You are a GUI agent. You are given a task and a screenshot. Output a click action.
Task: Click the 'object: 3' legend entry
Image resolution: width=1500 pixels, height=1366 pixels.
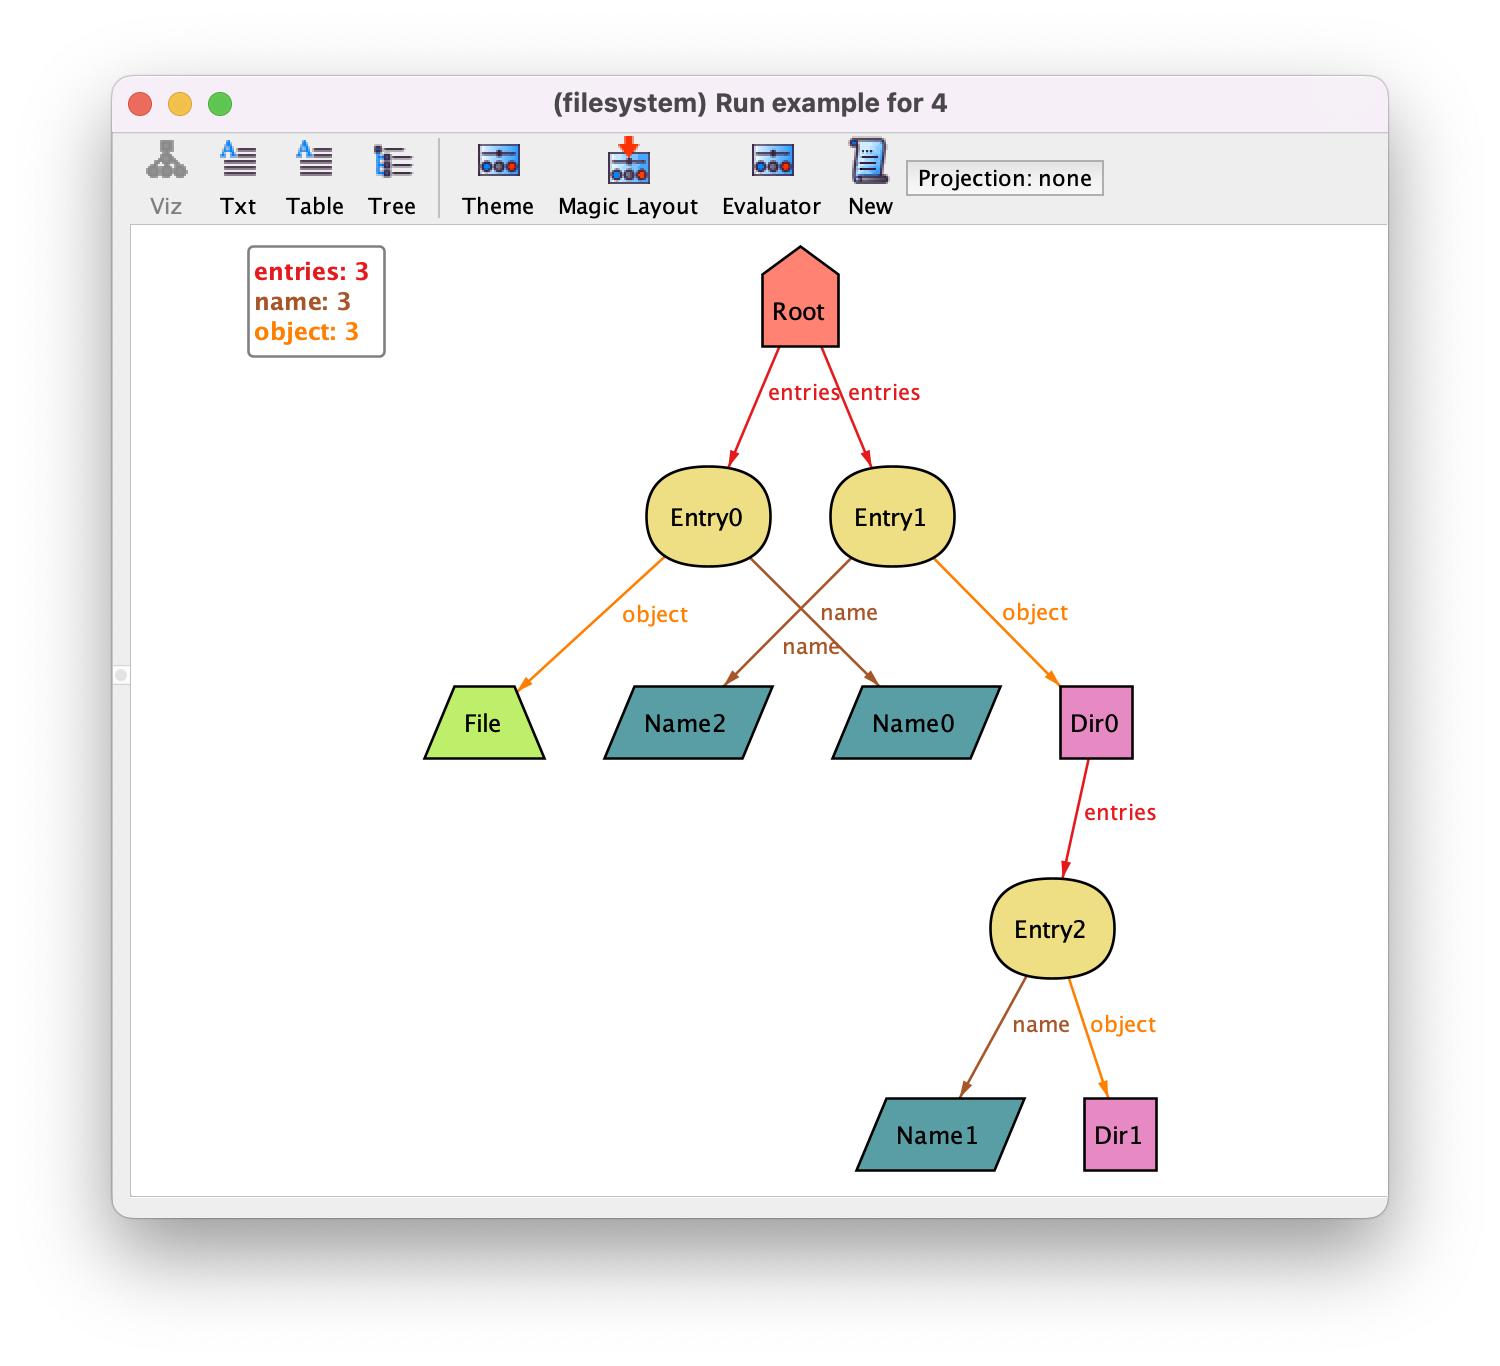pyautogui.click(x=306, y=331)
